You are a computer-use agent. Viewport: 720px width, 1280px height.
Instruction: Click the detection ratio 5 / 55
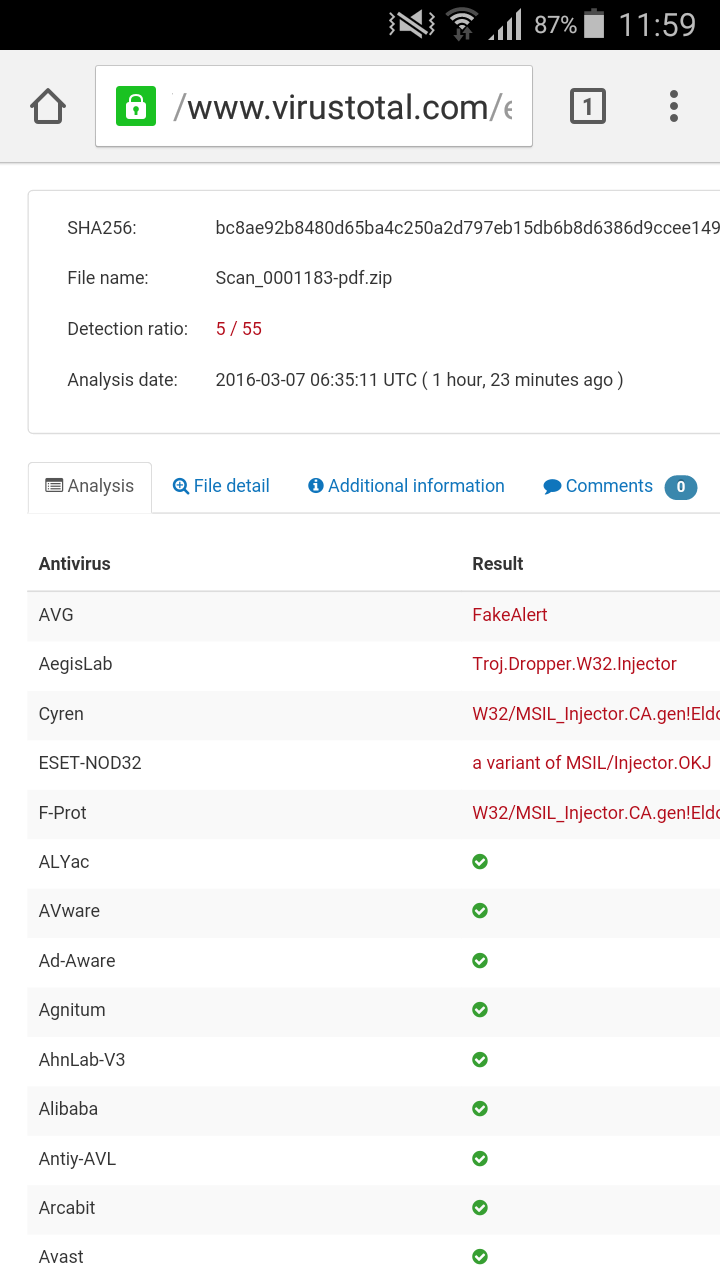239,329
